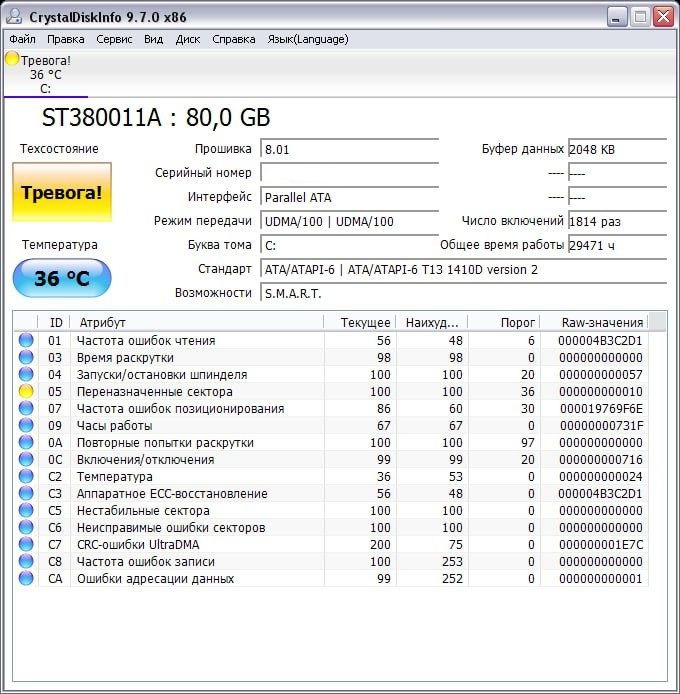Click yellow warning icon for Переназначенные сектора
Viewport: 680px width, 694px height.
(26, 391)
